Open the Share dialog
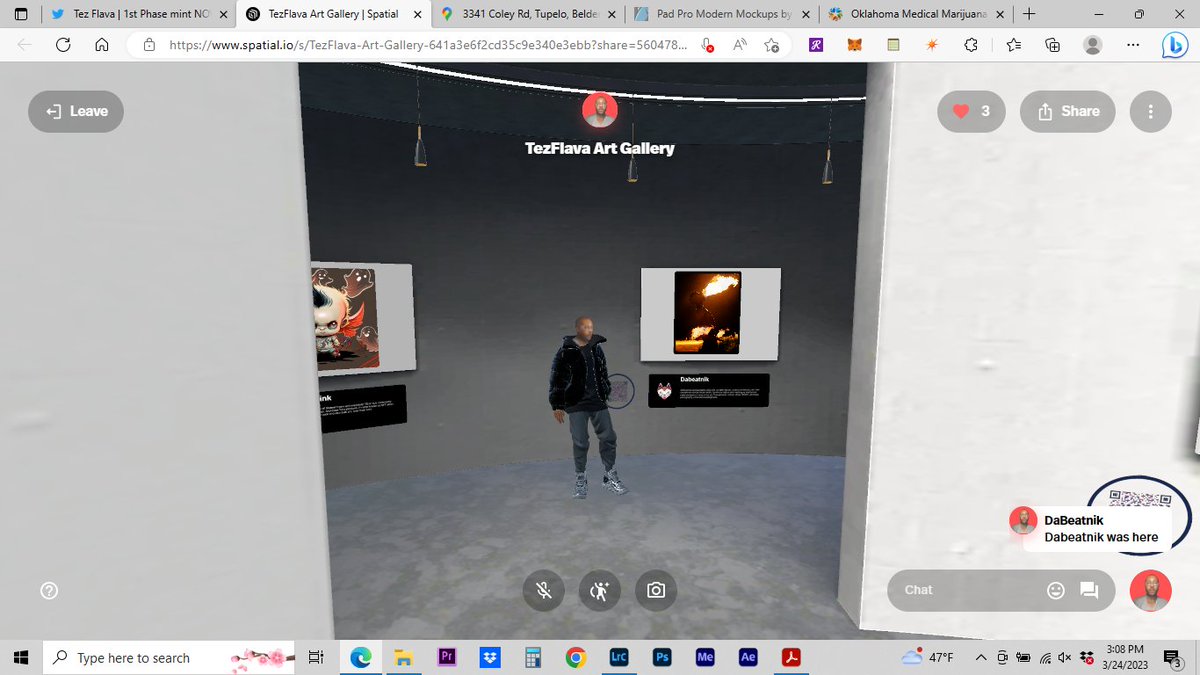 click(x=1067, y=111)
